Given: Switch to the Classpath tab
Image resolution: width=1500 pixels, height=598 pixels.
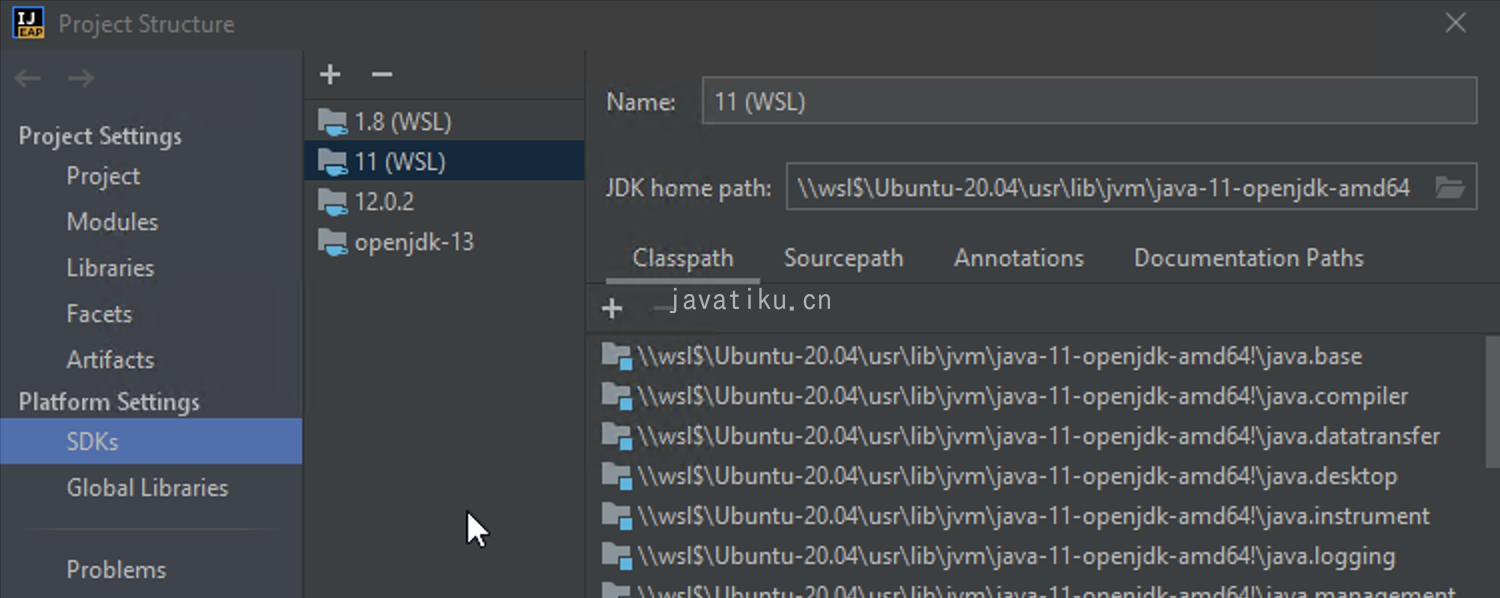Looking at the screenshot, I should [x=683, y=258].
